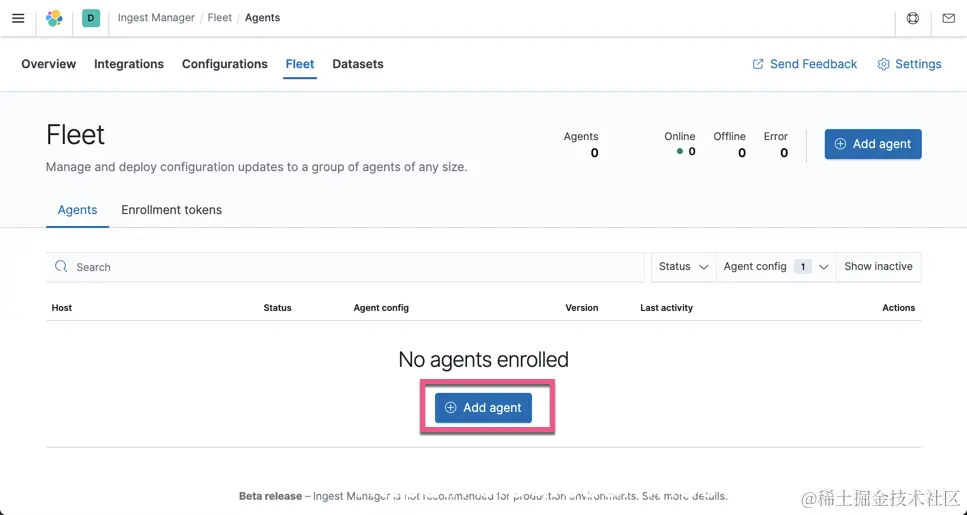Click the Error agents count label
Image resolution: width=967 pixels, height=515 pixels.
[x=776, y=136]
